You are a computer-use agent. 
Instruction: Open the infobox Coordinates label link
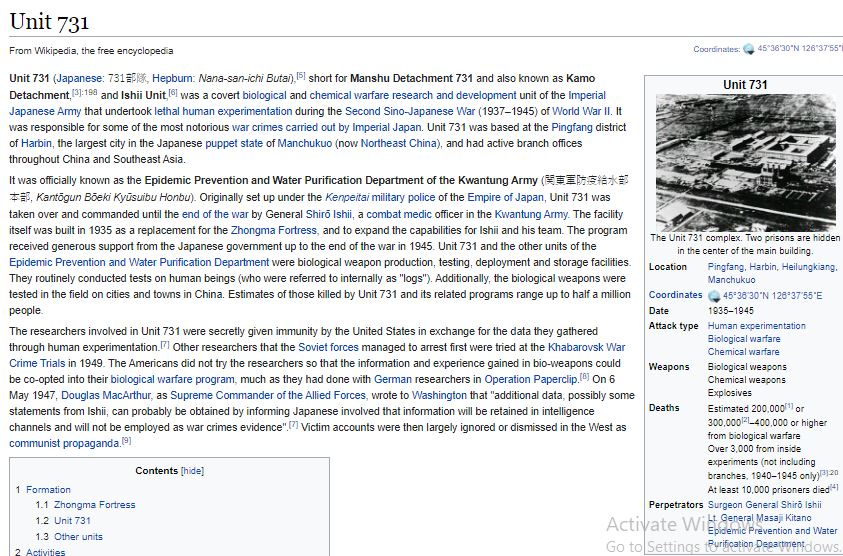[x=675, y=295]
